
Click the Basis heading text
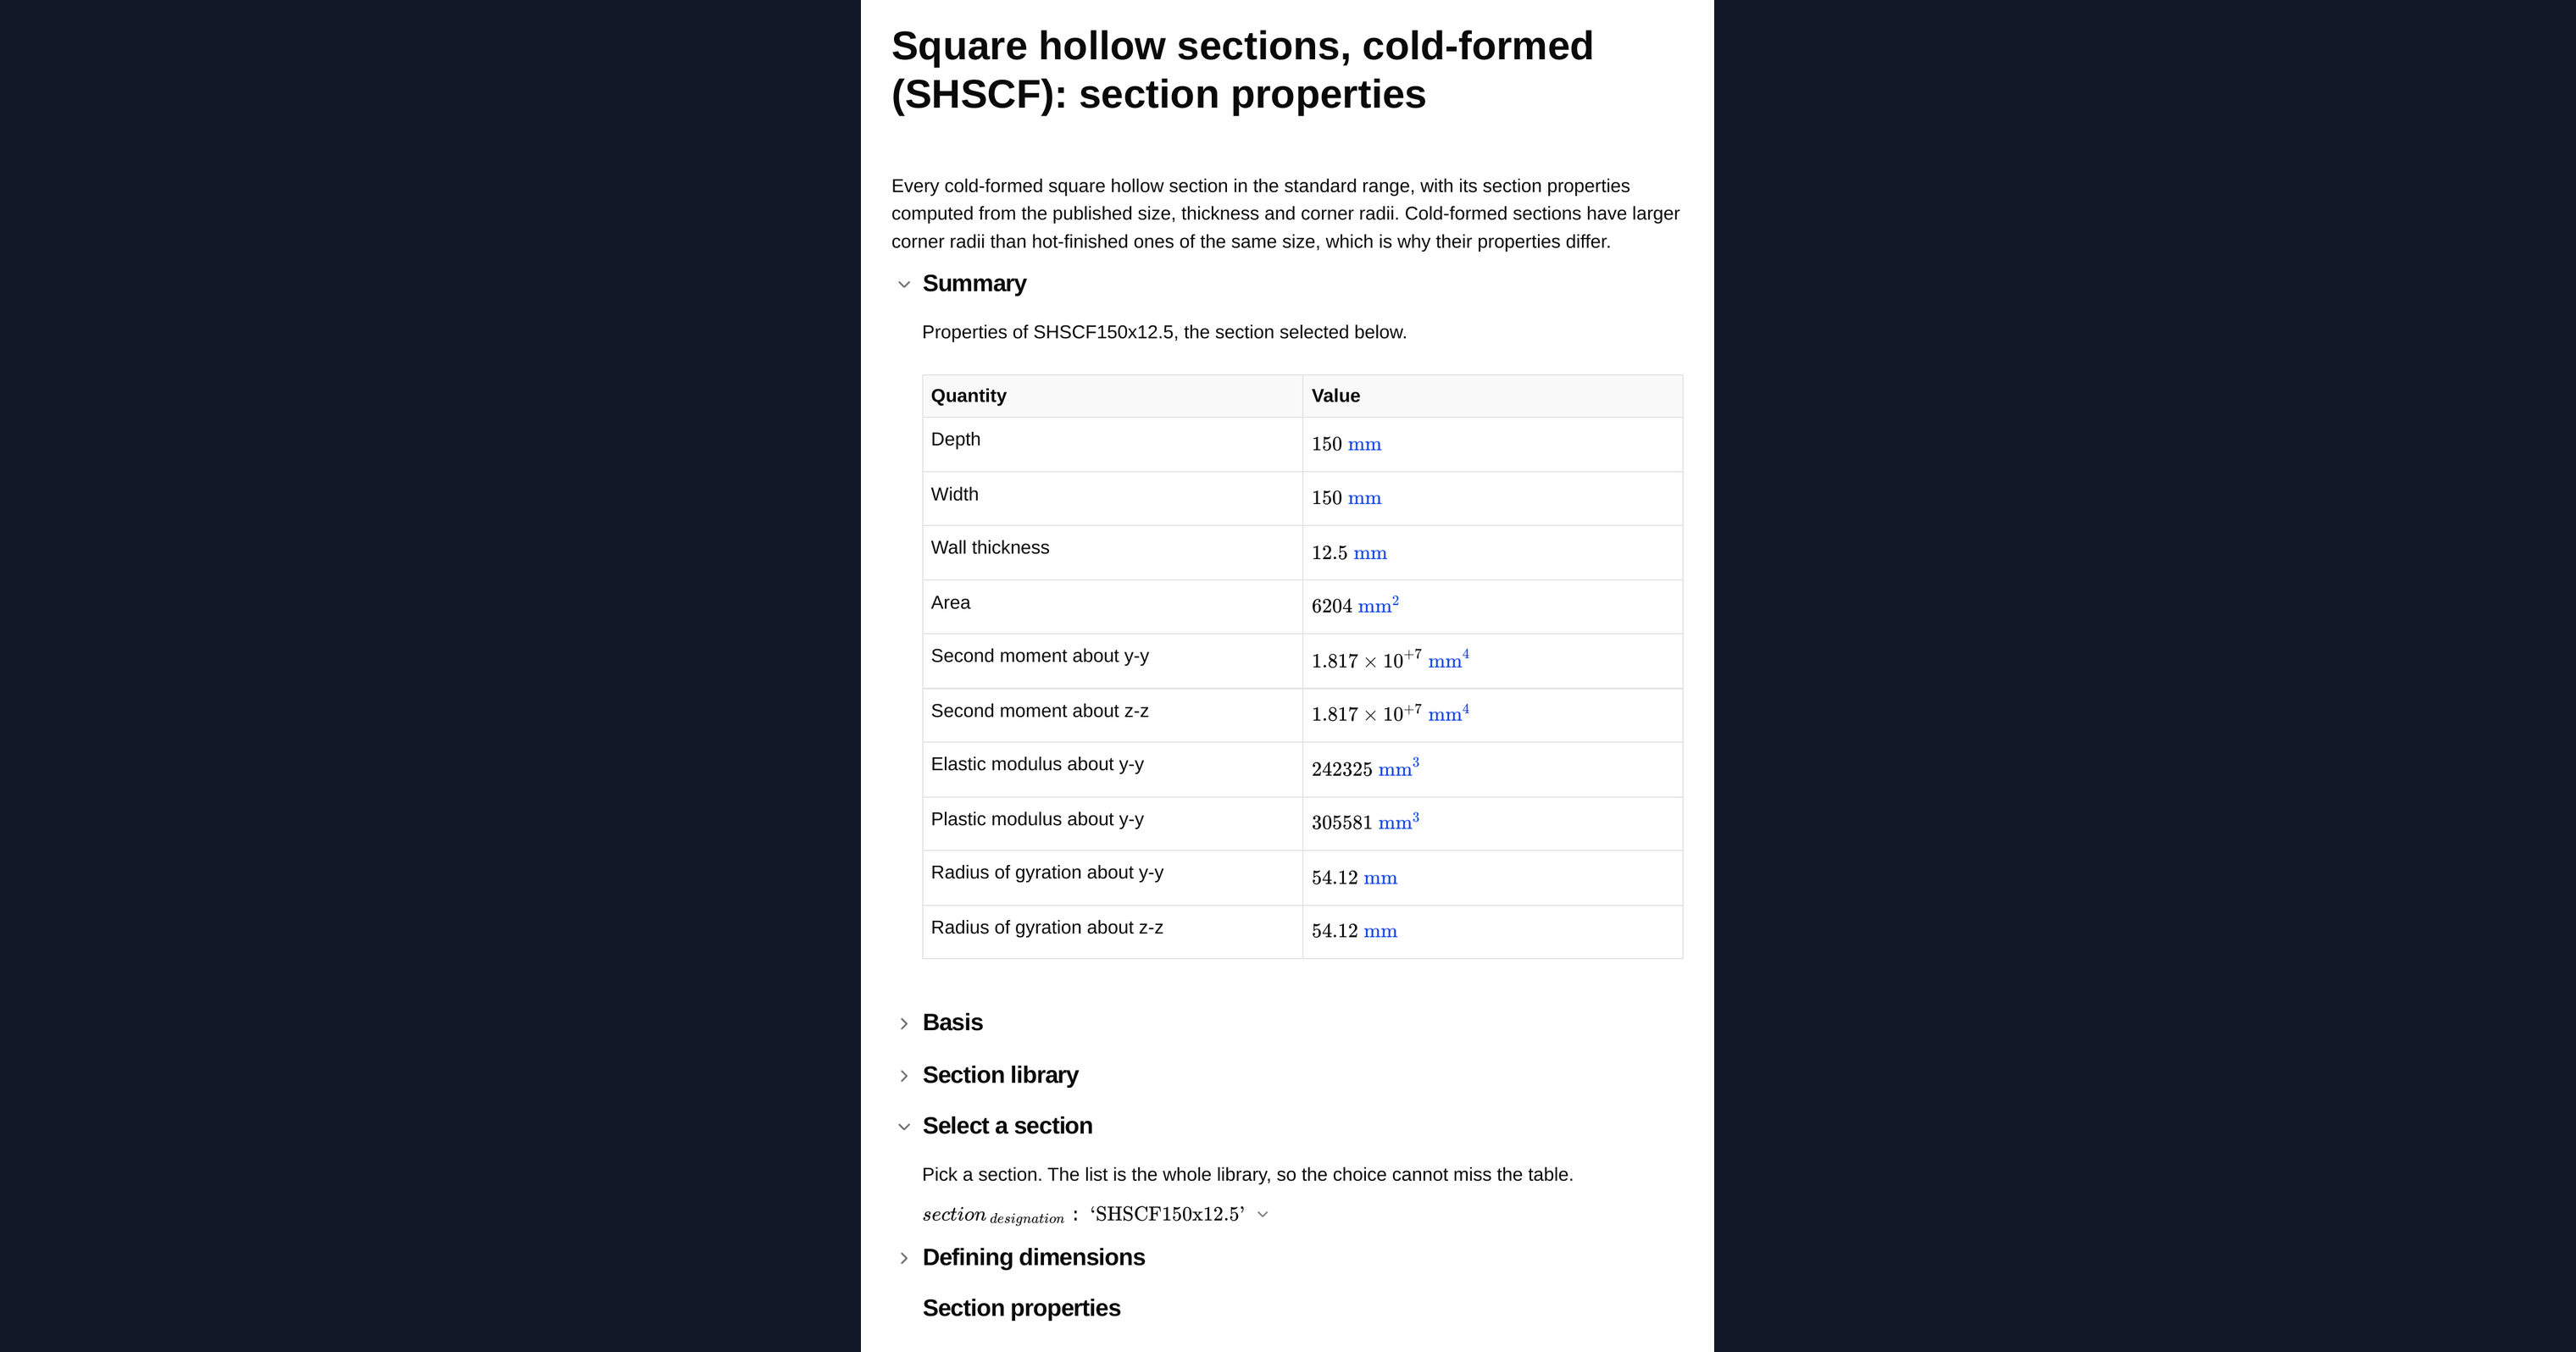click(952, 1023)
